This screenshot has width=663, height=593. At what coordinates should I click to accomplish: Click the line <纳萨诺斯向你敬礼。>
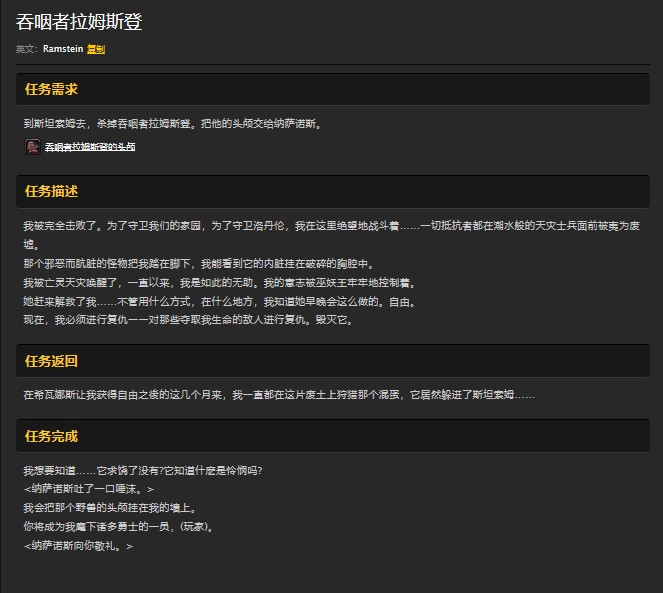[x=78, y=546]
